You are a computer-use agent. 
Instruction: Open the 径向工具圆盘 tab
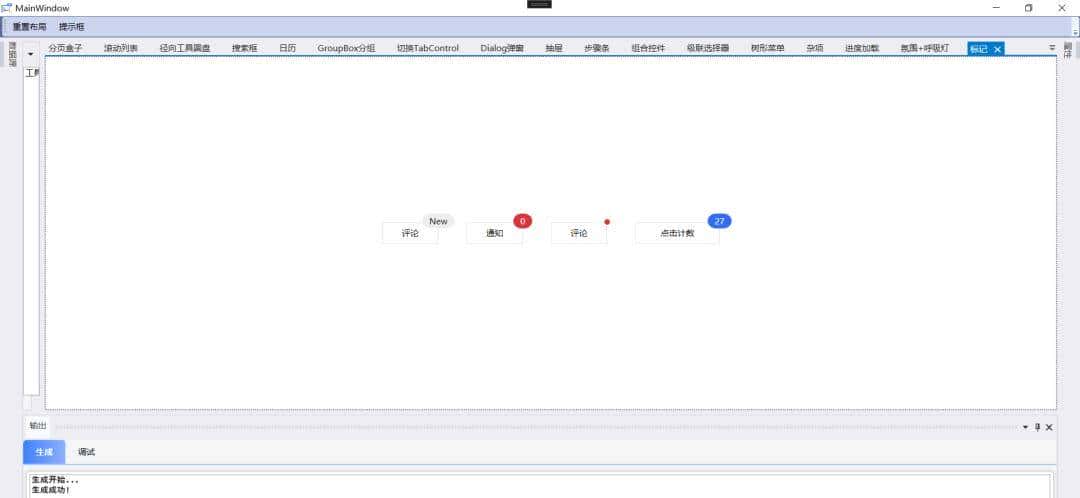coord(185,48)
